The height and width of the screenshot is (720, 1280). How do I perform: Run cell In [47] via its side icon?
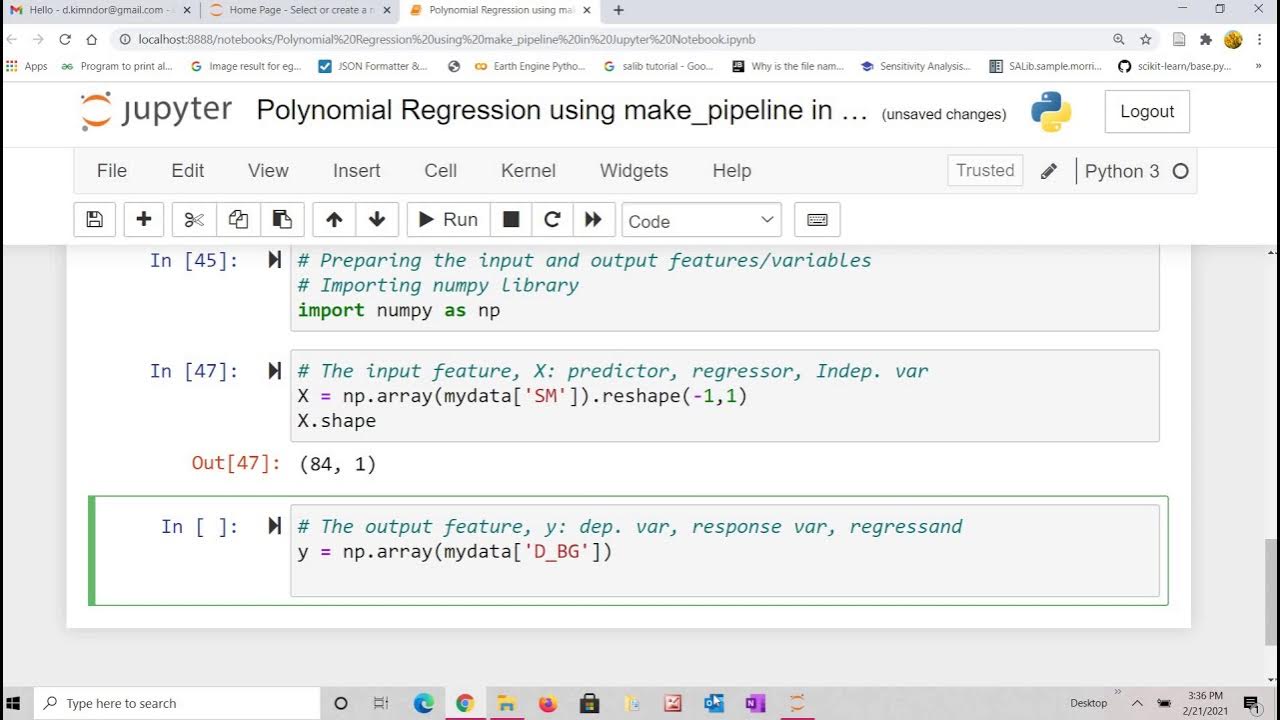point(274,371)
